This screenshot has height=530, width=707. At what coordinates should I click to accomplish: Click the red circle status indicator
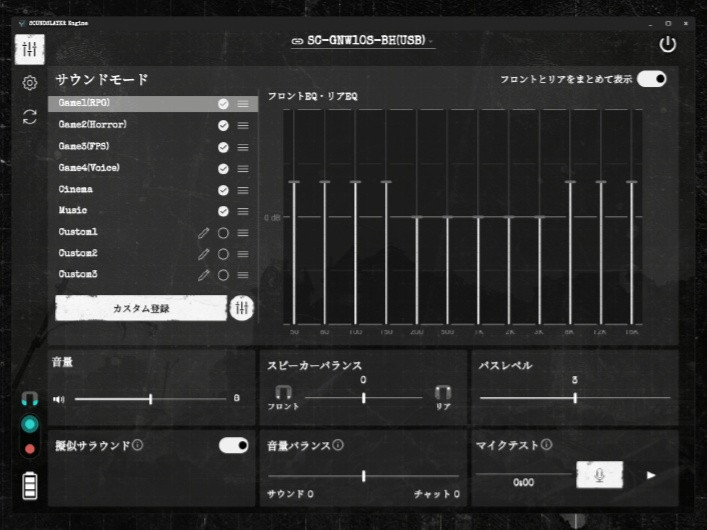pos(30,449)
